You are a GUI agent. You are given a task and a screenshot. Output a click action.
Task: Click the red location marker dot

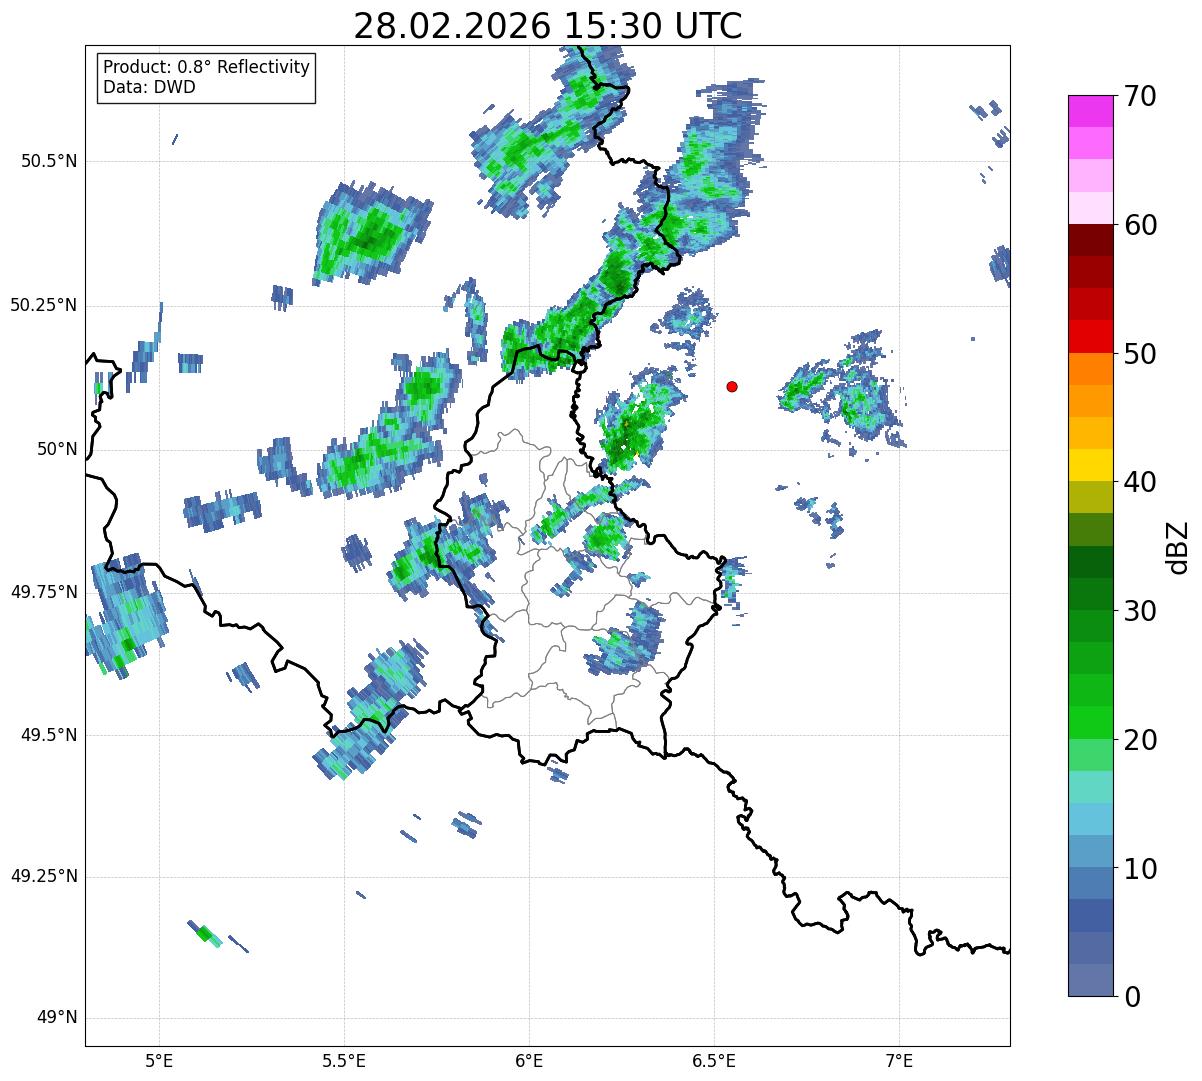click(x=732, y=386)
